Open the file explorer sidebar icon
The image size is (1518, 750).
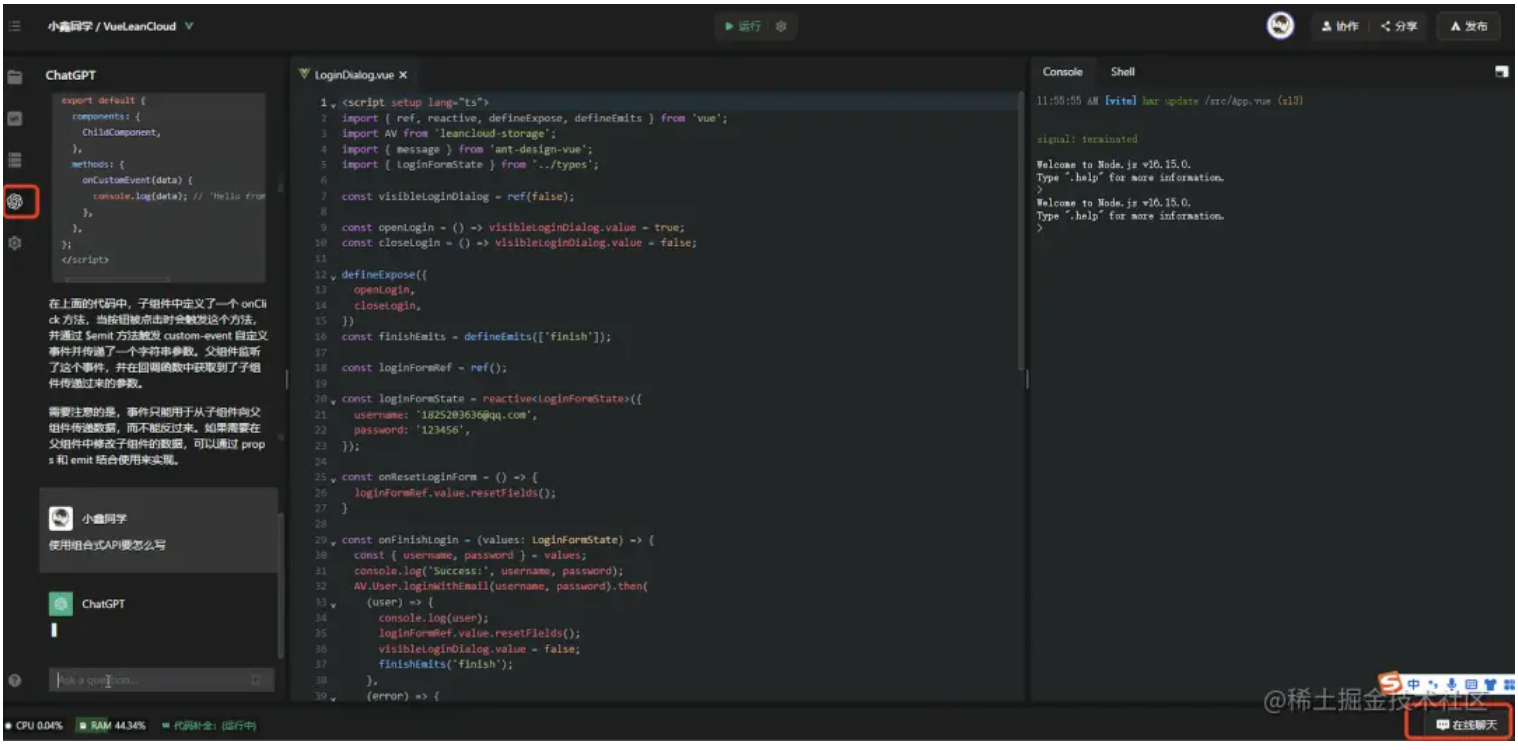(x=15, y=76)
